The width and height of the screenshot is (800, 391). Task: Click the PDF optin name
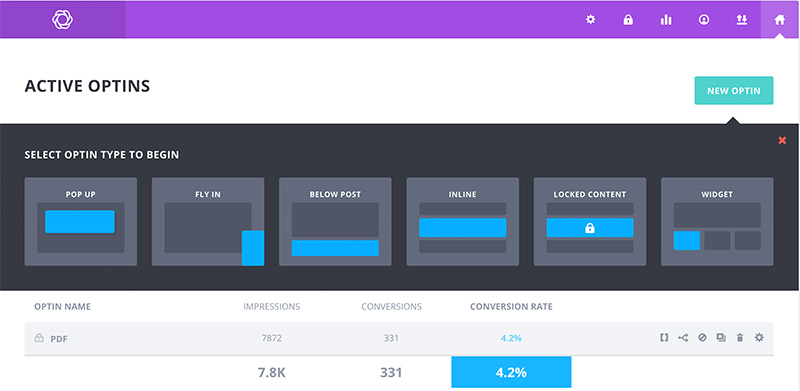coord(59,338)
